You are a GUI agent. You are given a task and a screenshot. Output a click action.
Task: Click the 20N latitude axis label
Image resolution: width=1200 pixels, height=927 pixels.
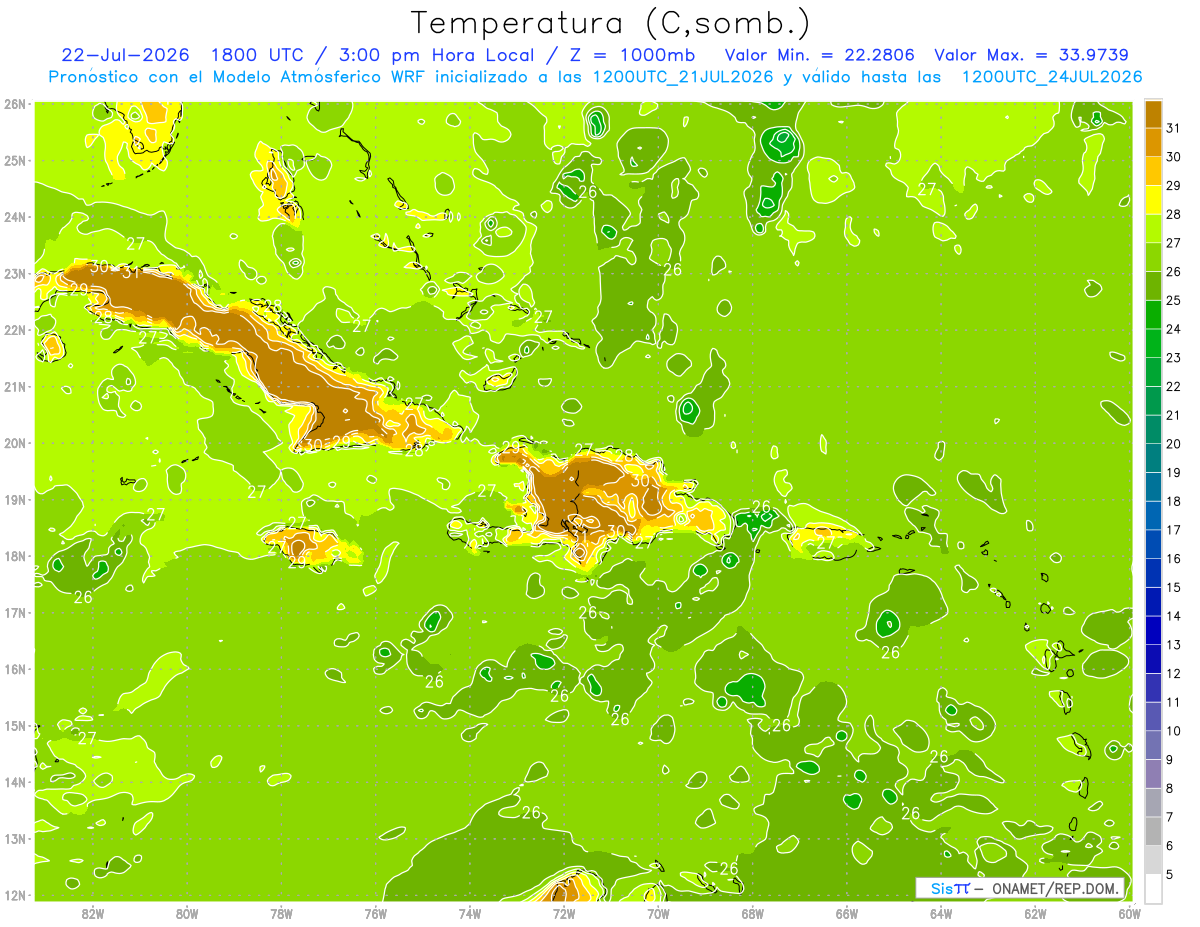coord(14,443)
